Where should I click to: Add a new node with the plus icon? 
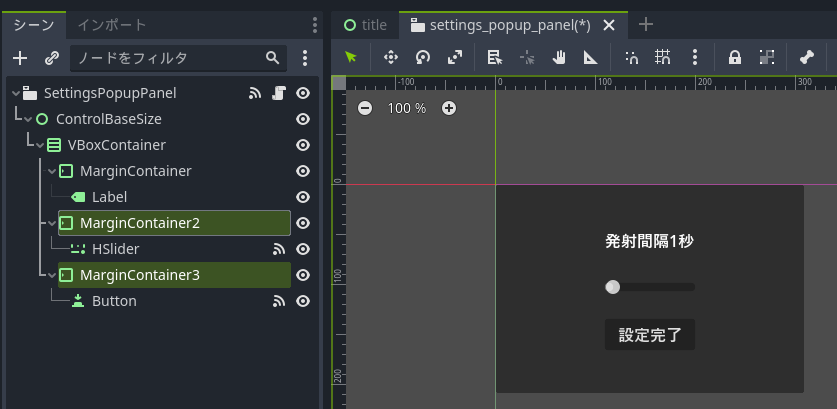coord(20,58)
